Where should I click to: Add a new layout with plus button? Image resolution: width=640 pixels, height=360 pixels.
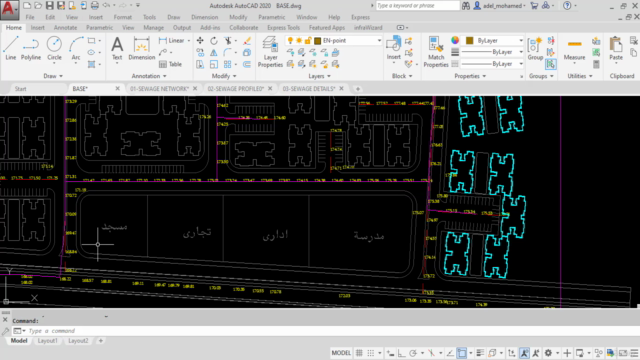click(x=100, y=341)
